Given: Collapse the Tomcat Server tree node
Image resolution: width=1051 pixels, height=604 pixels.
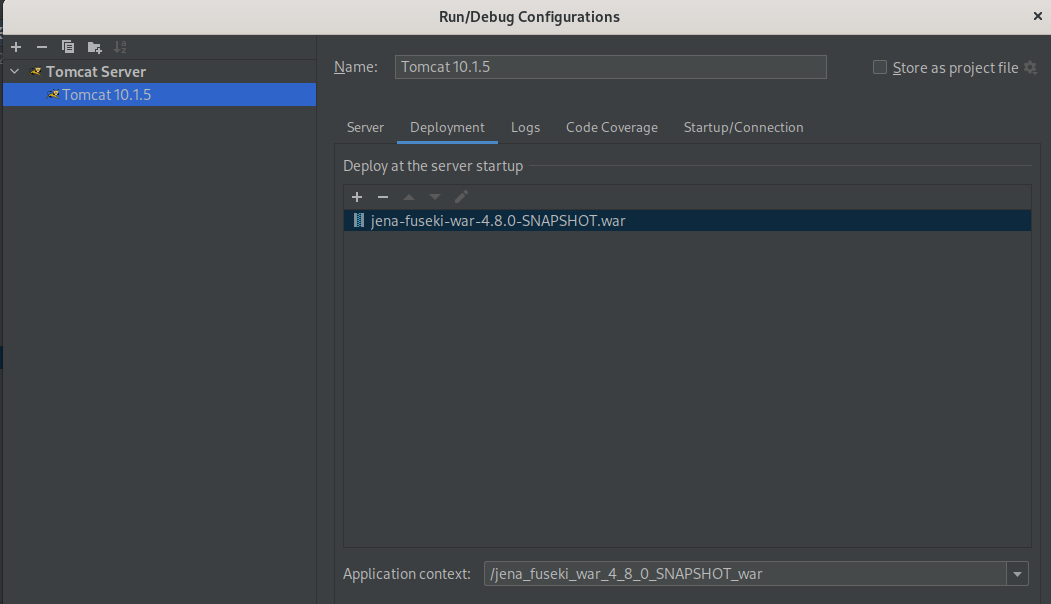Looking at the screenshot, I should [15, 72].
